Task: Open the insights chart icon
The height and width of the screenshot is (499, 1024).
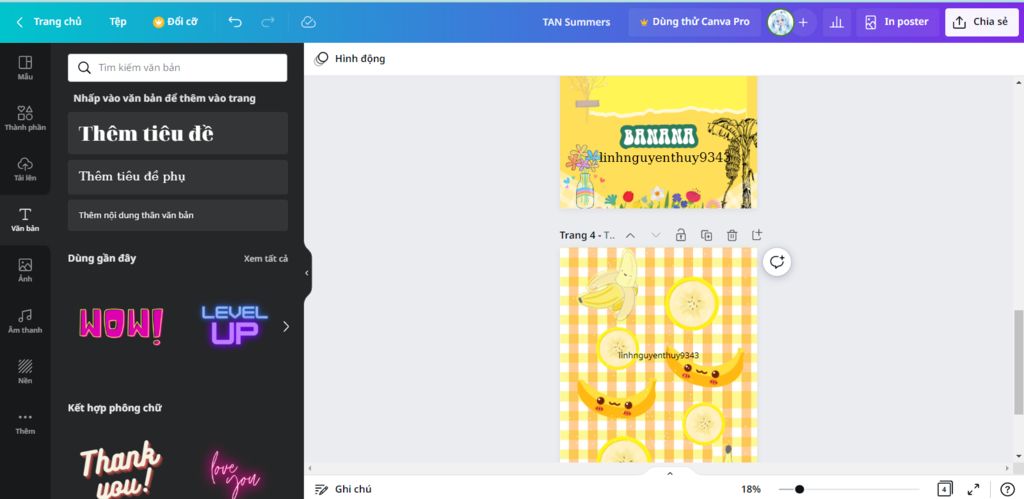Action: (836, 22)
